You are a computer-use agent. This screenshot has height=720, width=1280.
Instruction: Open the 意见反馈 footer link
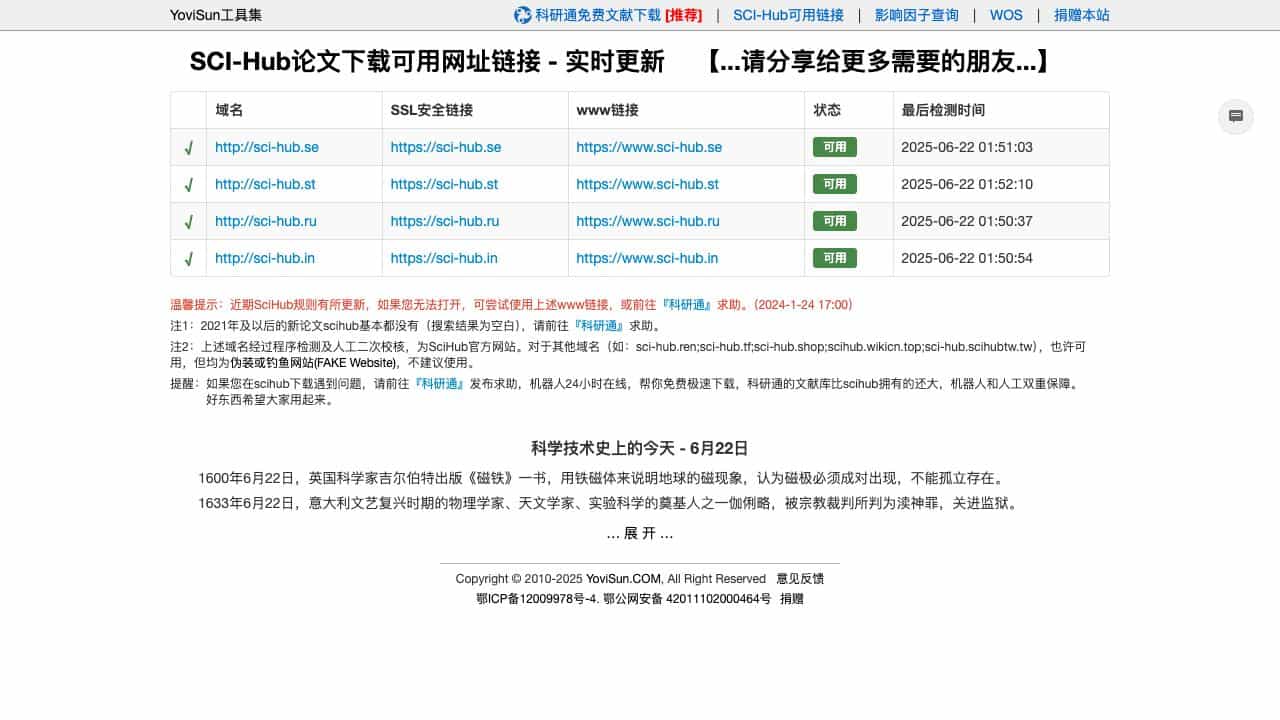(x=800, y=579)
